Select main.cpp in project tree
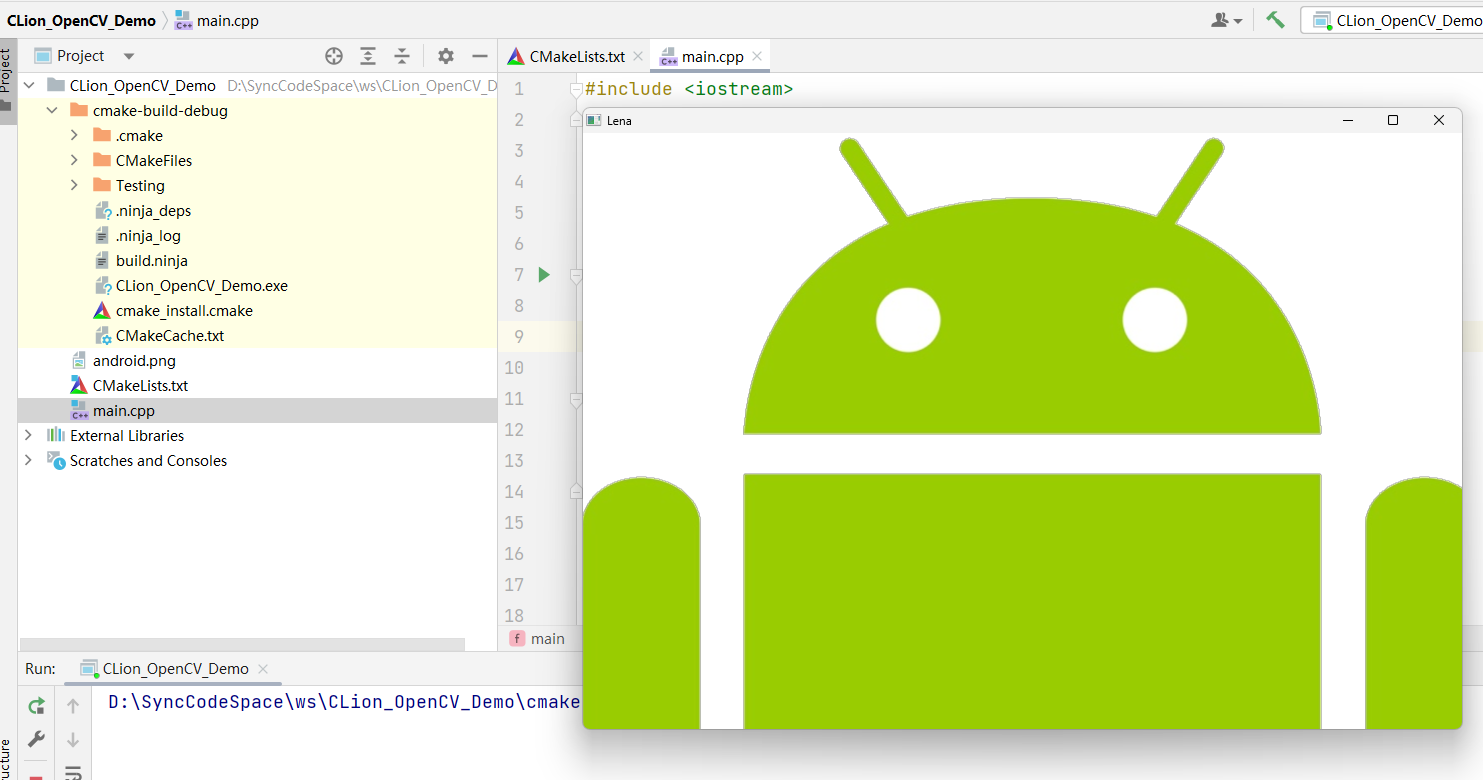This screenshot has width=1483, height=780. [x=123, y=410]
